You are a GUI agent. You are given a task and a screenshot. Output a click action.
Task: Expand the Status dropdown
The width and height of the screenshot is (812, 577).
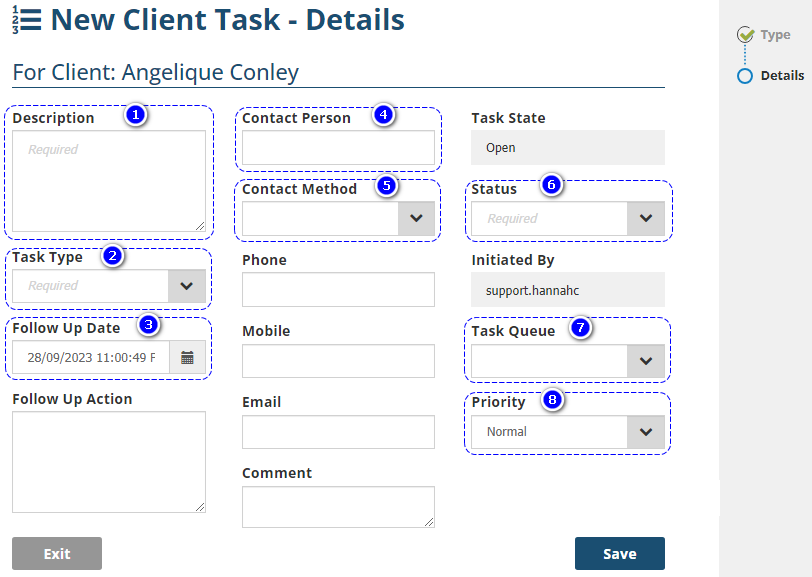click(x=646, y=218)
